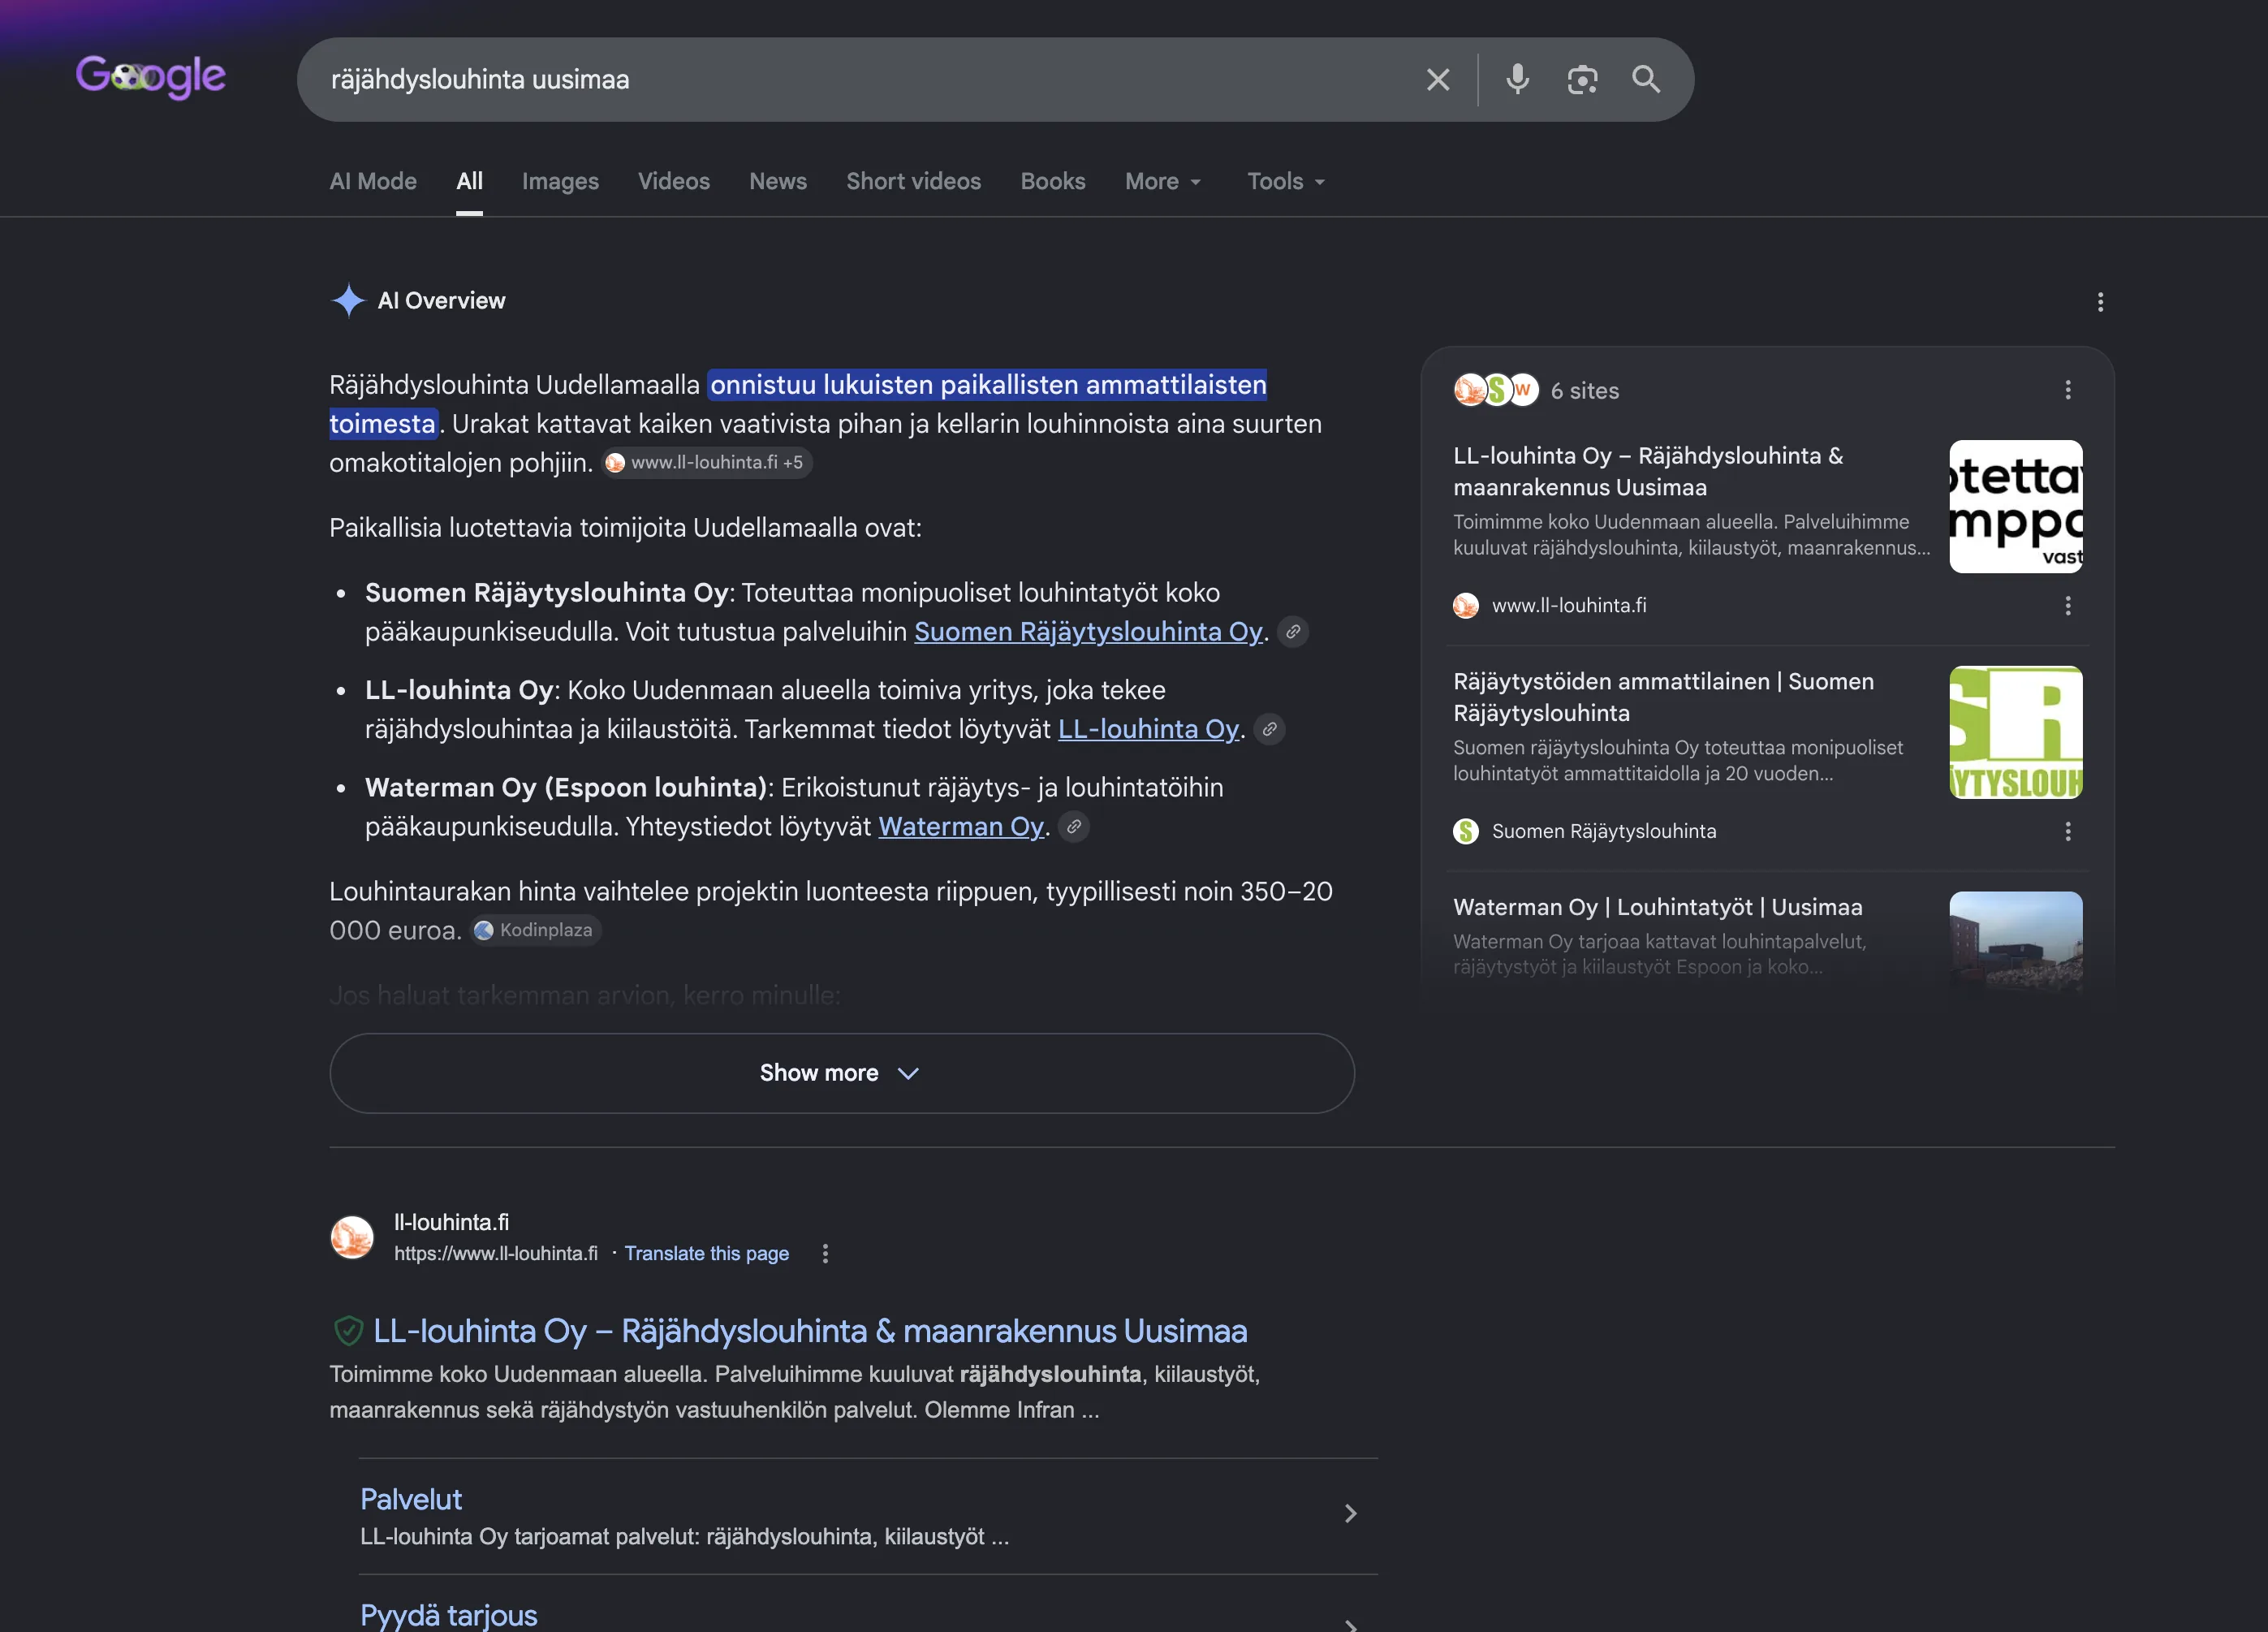
Task: Open LL-louhinta Oy – Räjähdyslouhinta & maanrakennus Uusimaa result
Action: pos(810,1331)
